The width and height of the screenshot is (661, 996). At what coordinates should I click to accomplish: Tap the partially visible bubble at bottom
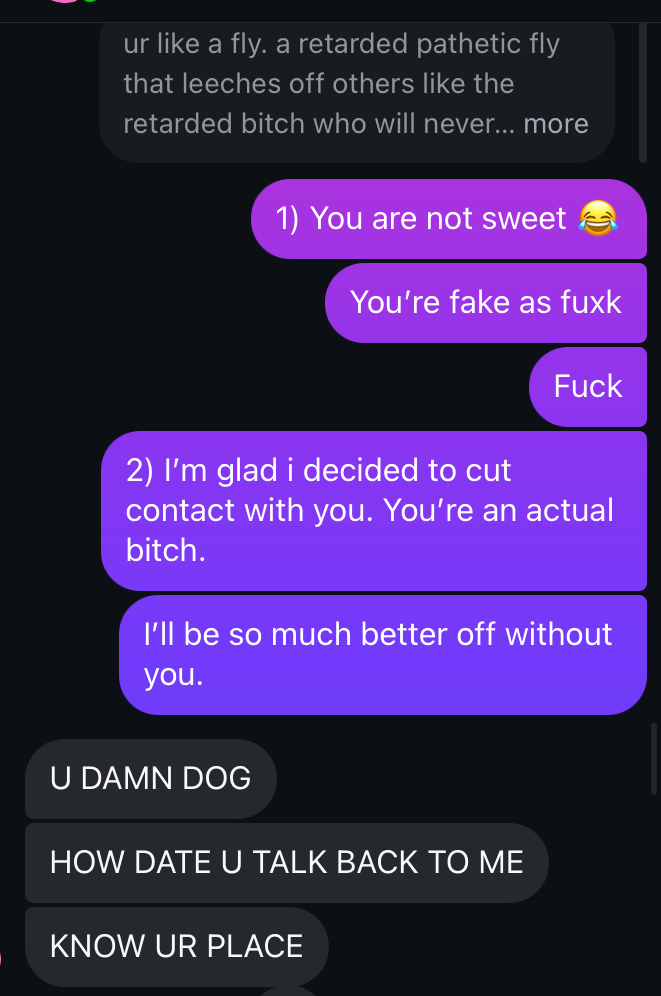tap(290, 992)
